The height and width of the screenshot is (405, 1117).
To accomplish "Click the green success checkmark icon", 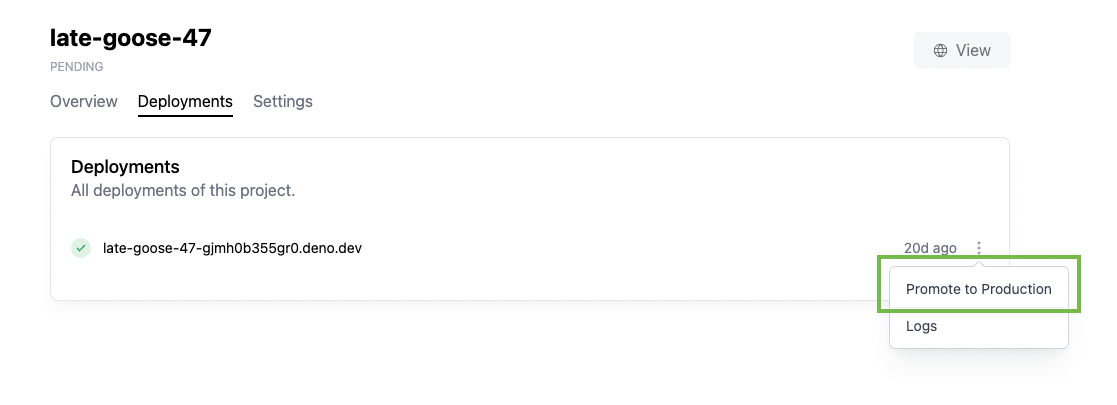I will point(81,248).
